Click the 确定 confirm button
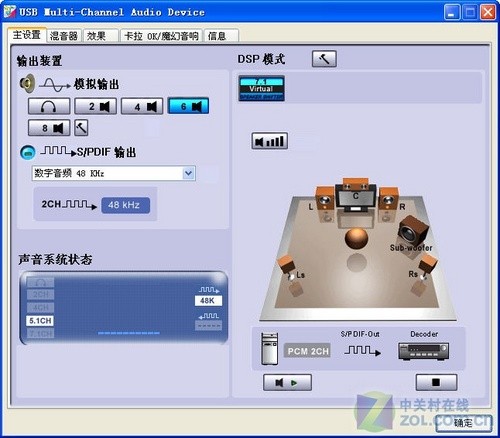Screen dimensions: 500x438 (x=463, y=423)
